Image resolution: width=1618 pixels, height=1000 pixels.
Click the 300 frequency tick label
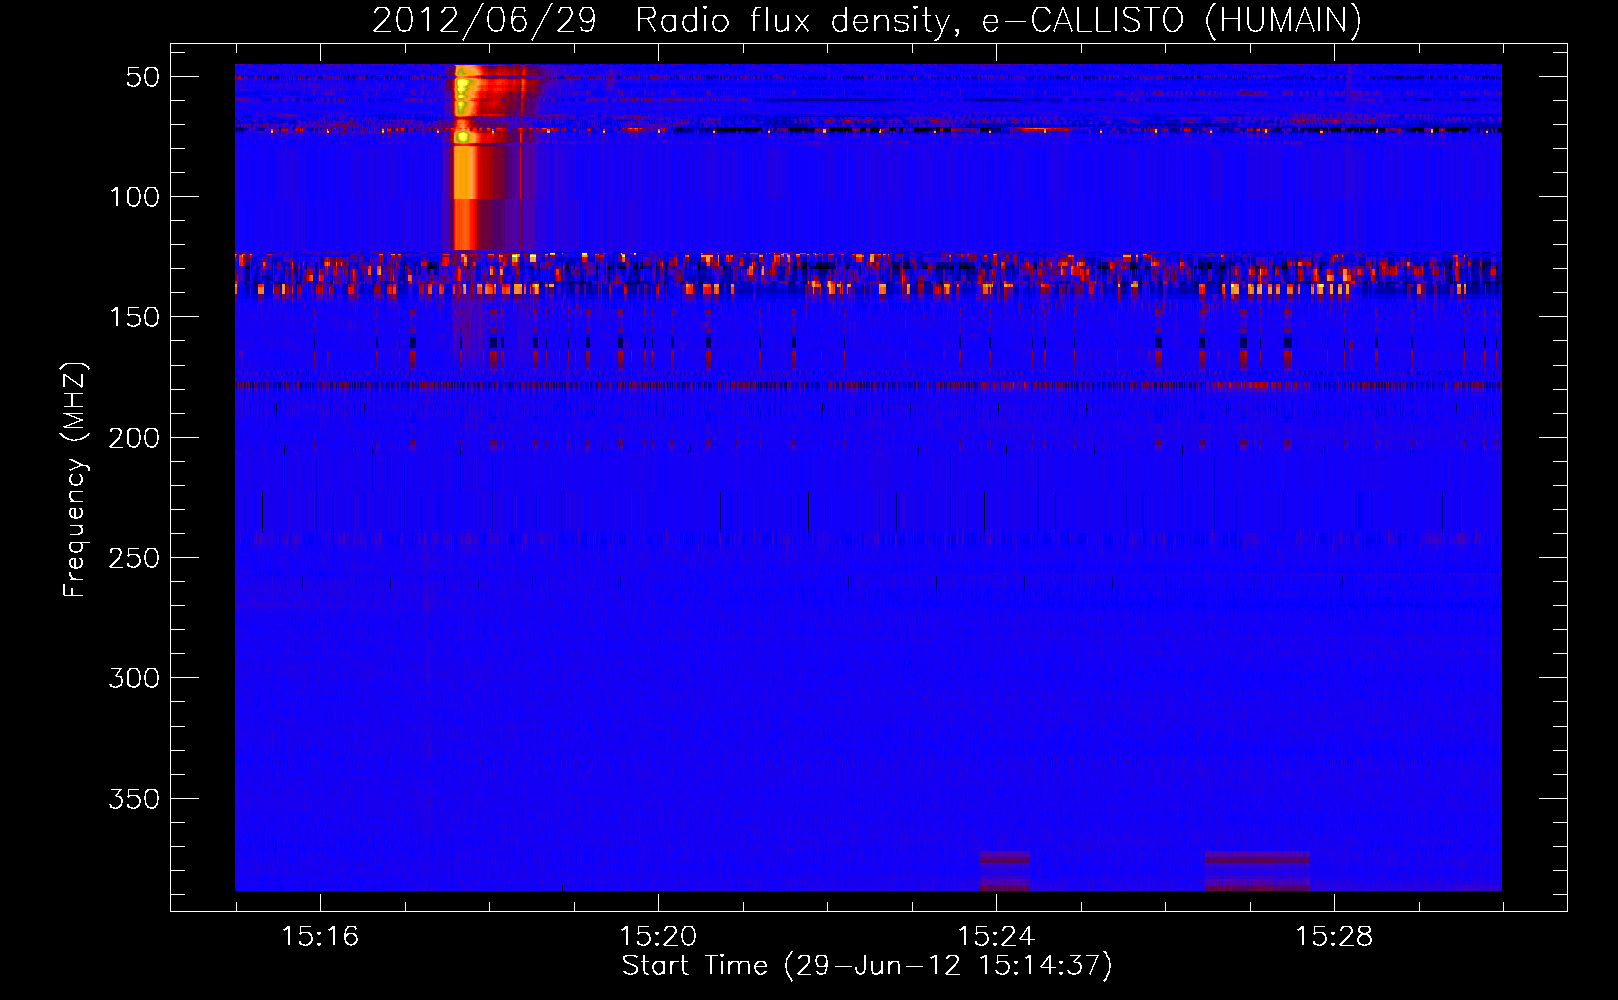click(x=135, y=678)
